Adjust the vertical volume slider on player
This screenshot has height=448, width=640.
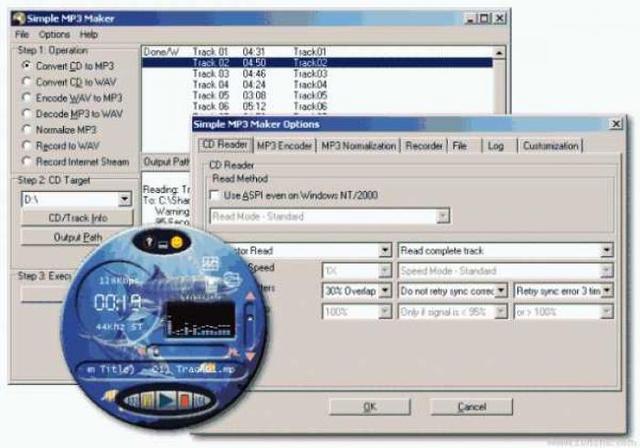(250, 326)
